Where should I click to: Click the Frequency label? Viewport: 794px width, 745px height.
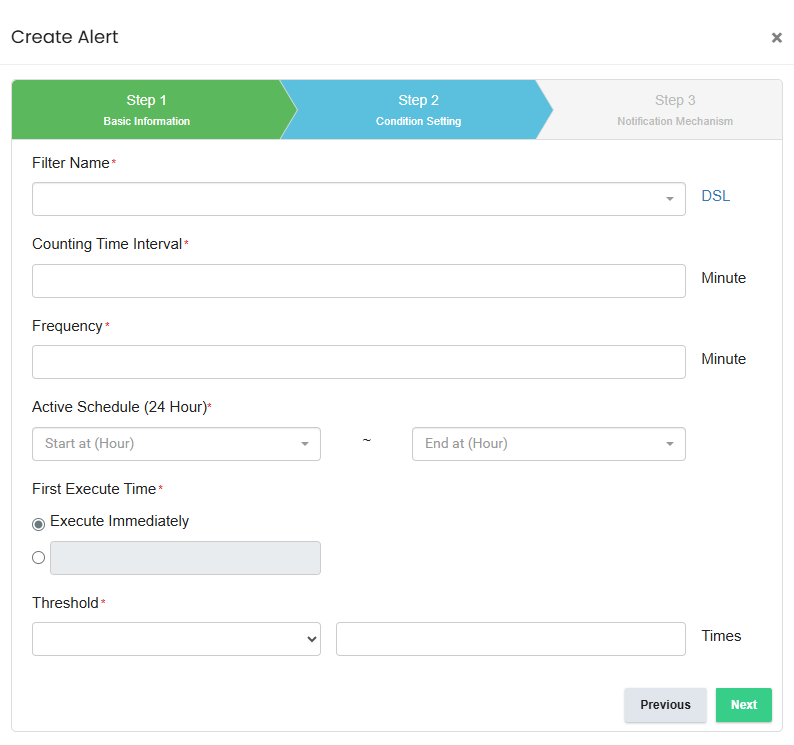tap(67, 326)
